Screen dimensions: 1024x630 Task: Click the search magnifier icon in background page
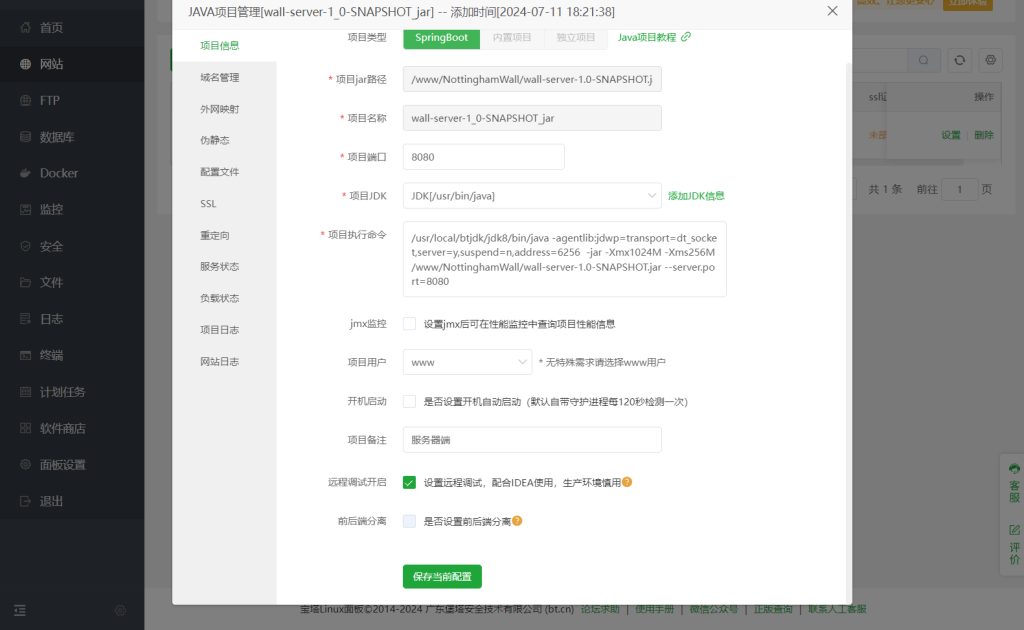pos(923,60)
